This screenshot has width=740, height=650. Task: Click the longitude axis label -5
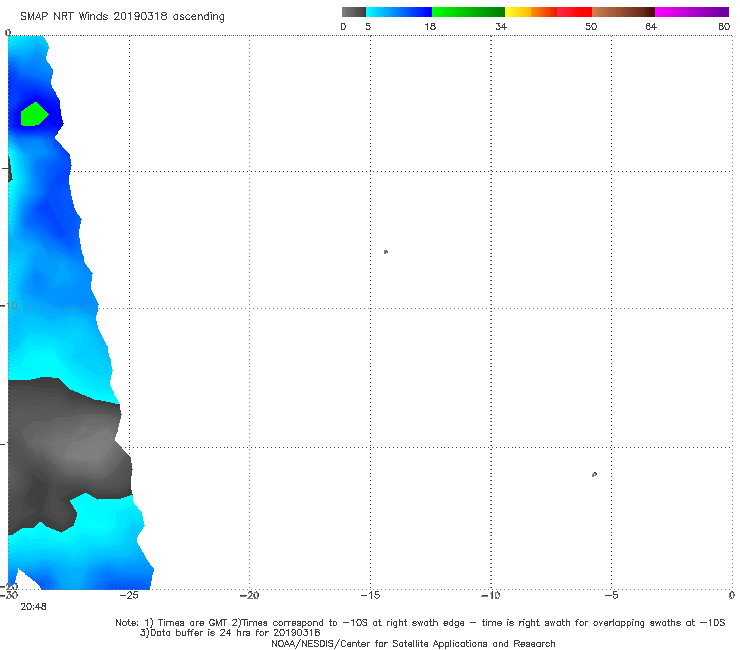coord(611,595)
